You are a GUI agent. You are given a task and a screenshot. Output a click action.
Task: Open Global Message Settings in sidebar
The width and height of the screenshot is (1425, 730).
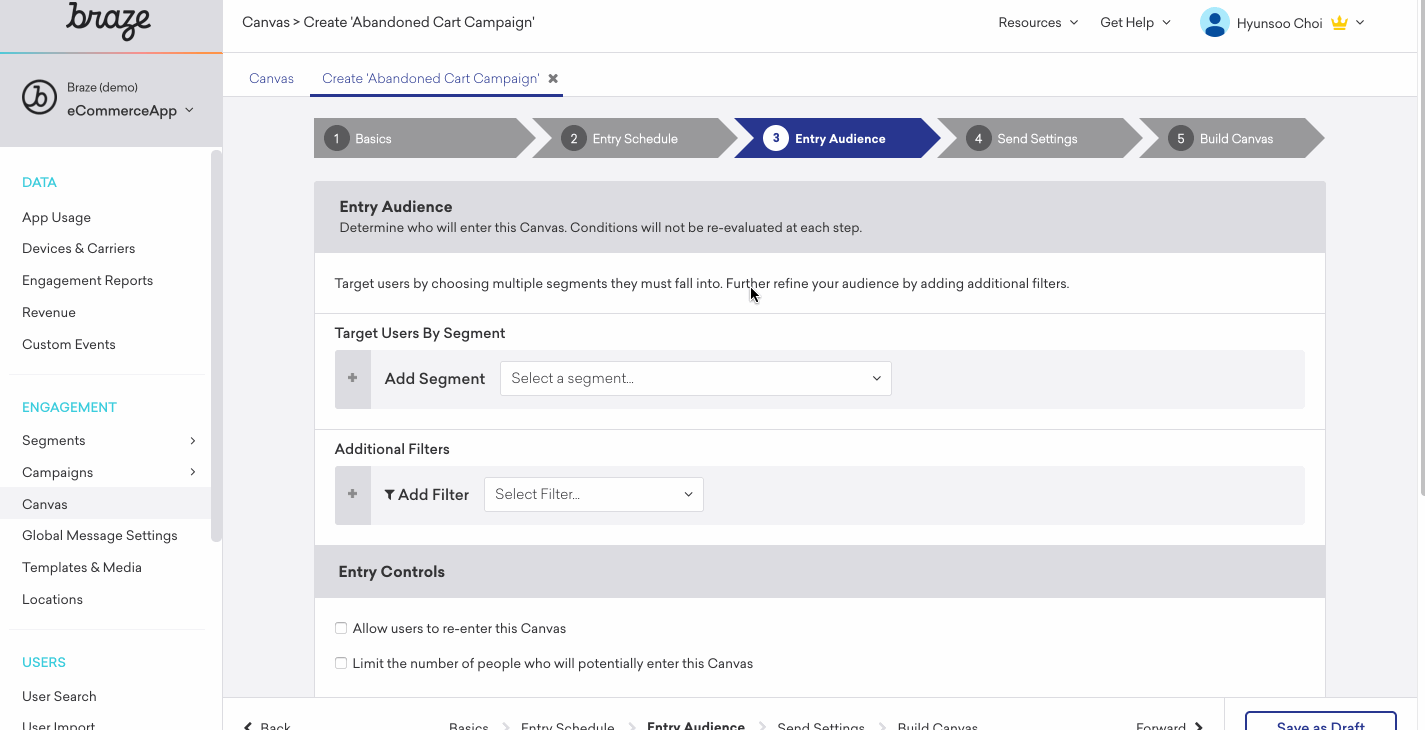[100, 535]
